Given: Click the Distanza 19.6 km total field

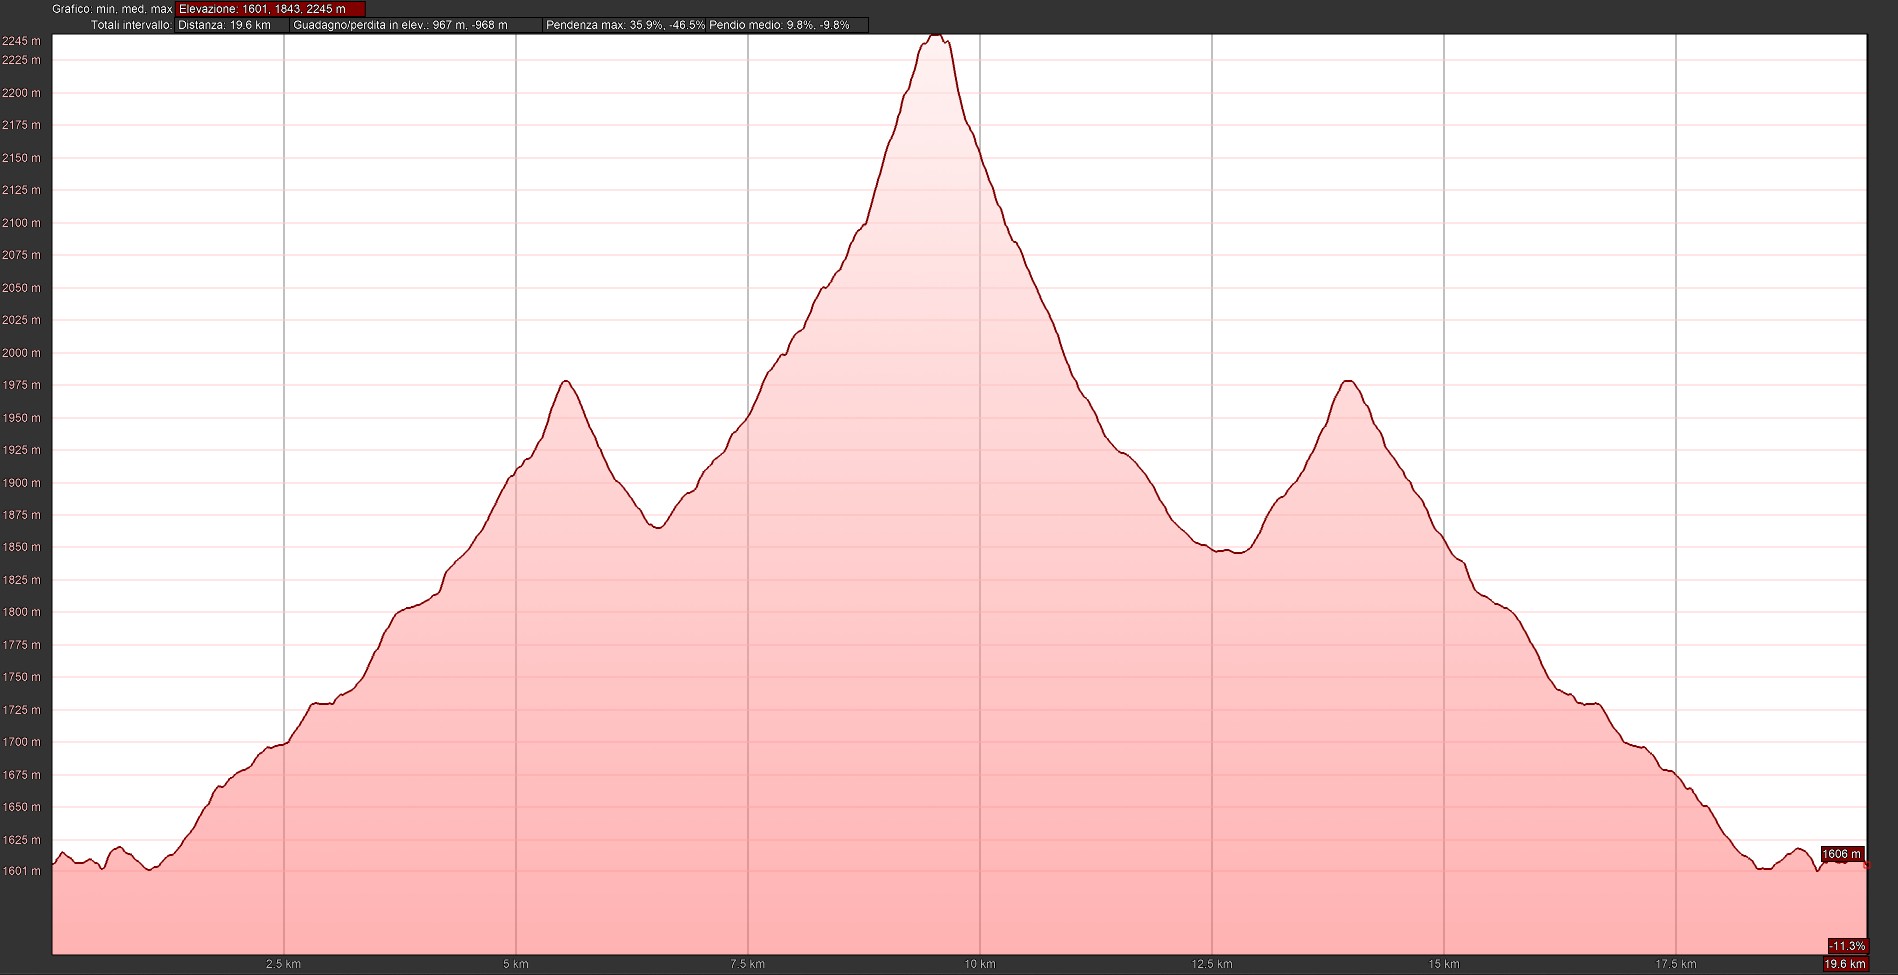Looking at the screenshot, I should tap(231, 25).
